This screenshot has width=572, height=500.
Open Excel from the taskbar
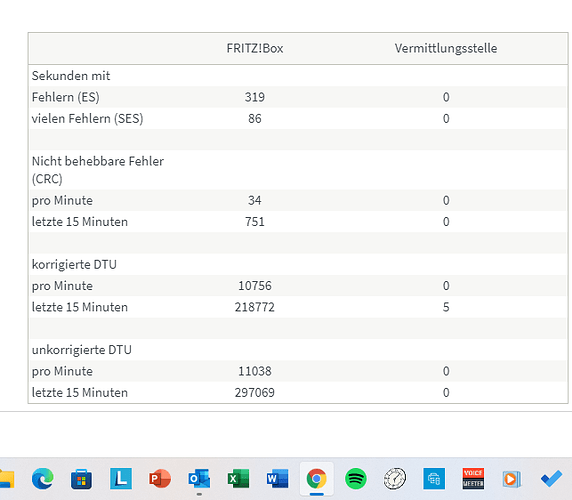238,478
